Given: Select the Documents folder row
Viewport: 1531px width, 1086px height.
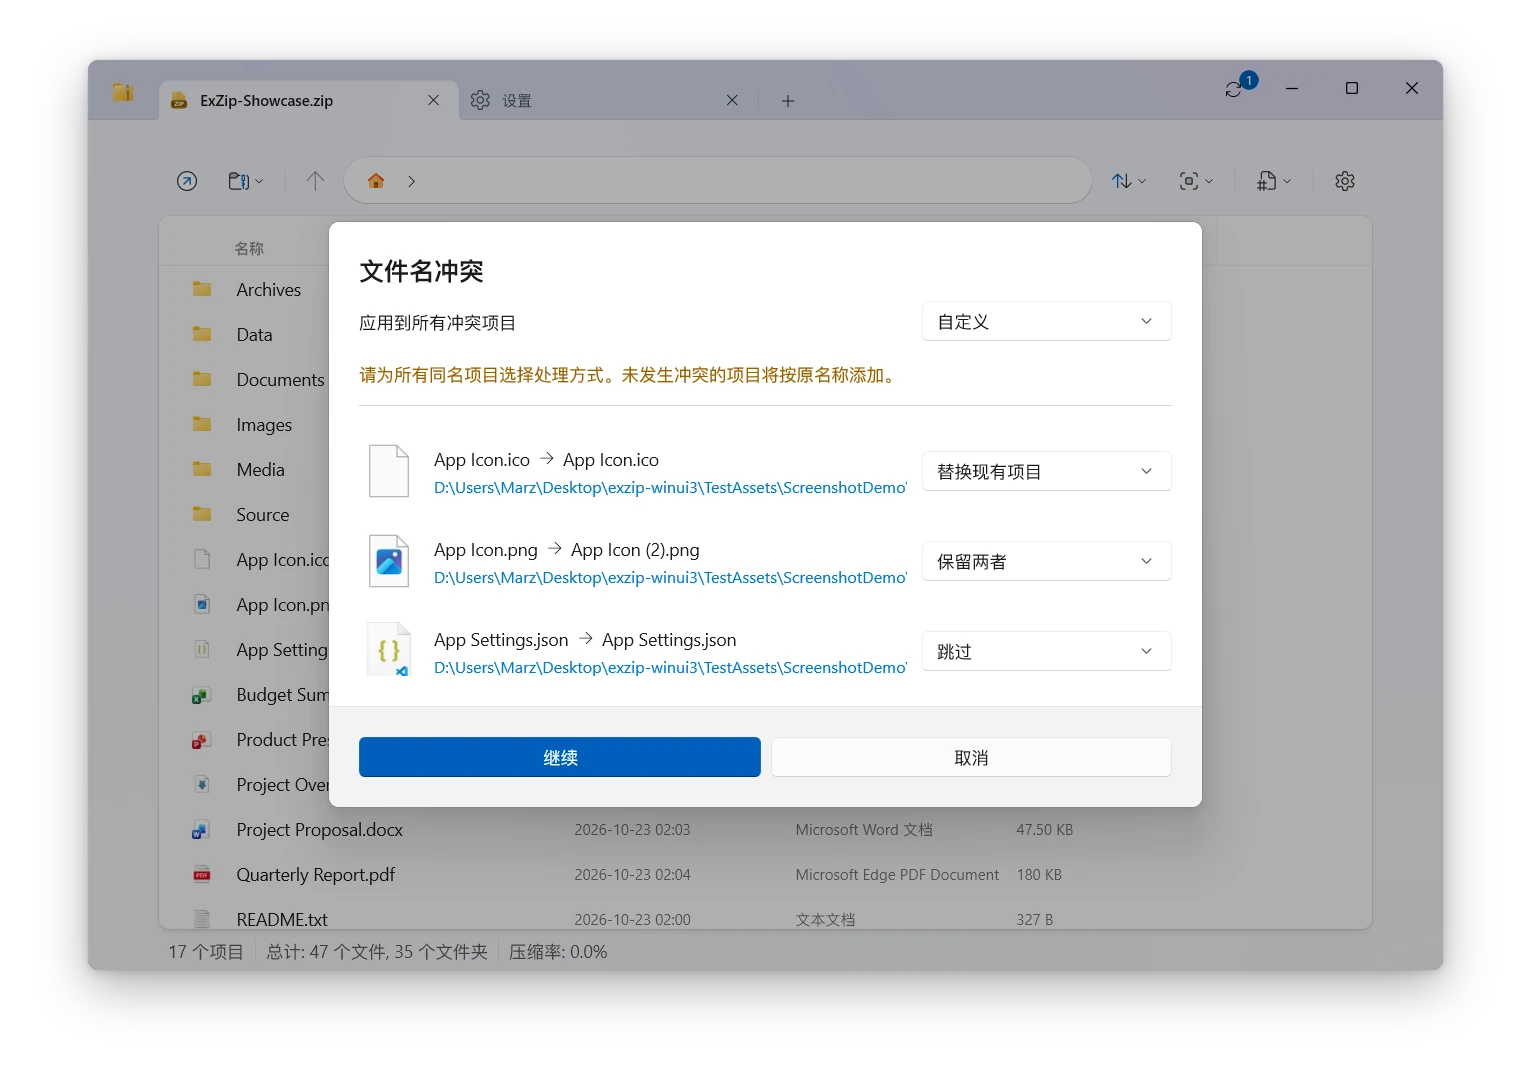Looking at the screenshot, I should pyautogui.click(x=245, y=379).
